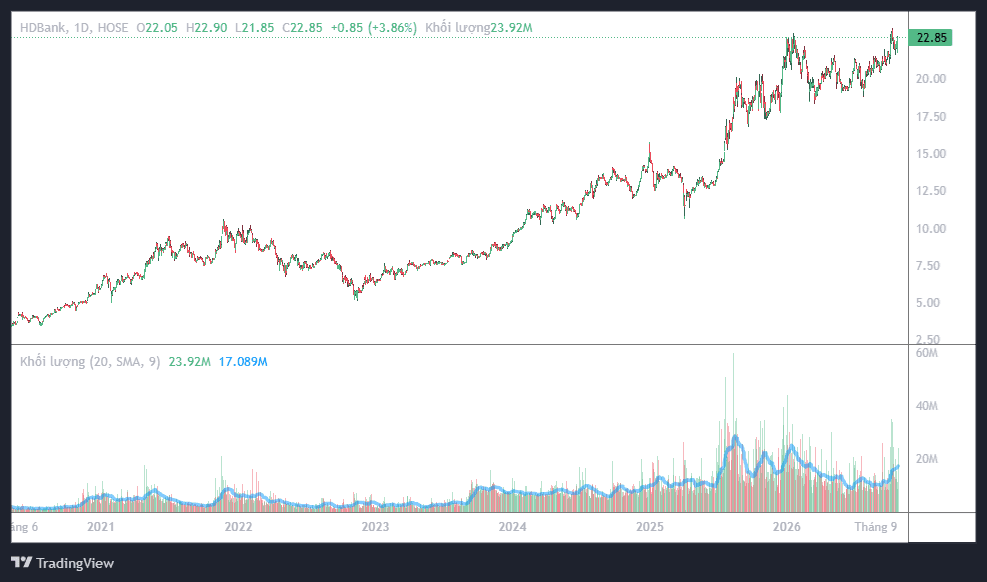Screen dimensions: 987x582
Task: Click the "Khối lượng (20, SMA, 9)" indicator legend
Action: click(x=90, y=362)
